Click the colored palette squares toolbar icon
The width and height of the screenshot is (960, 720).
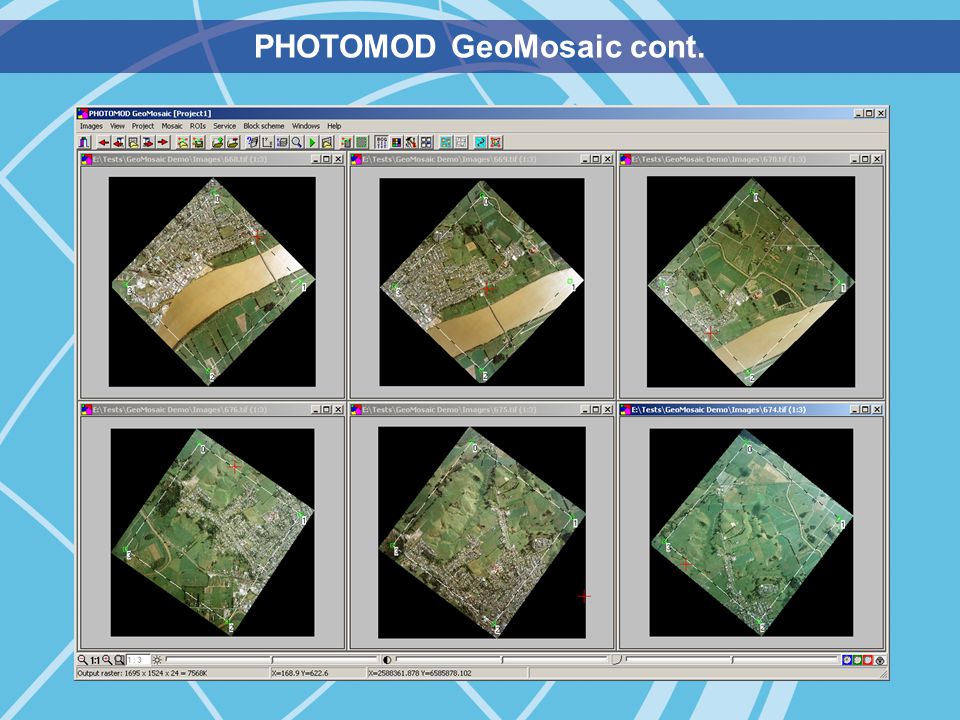(x=396, y=143)
